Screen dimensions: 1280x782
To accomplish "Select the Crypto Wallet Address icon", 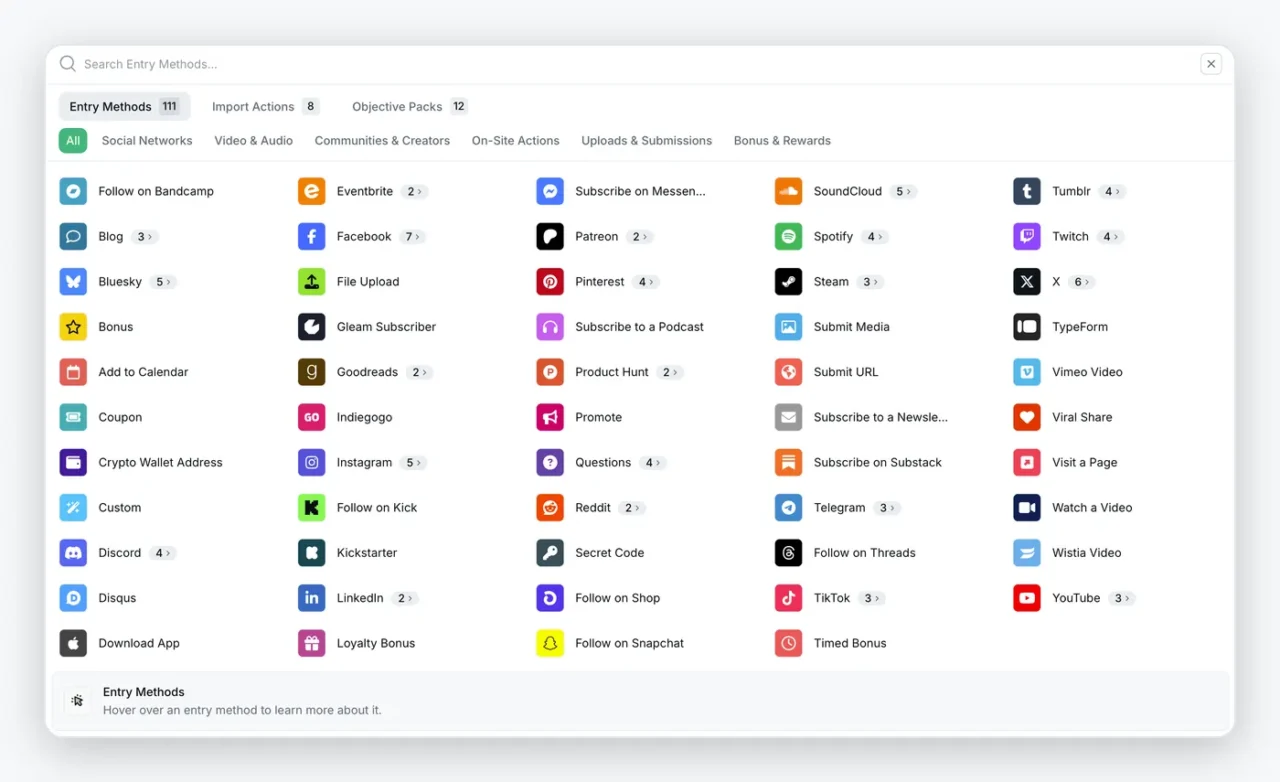I will (73, 463).
